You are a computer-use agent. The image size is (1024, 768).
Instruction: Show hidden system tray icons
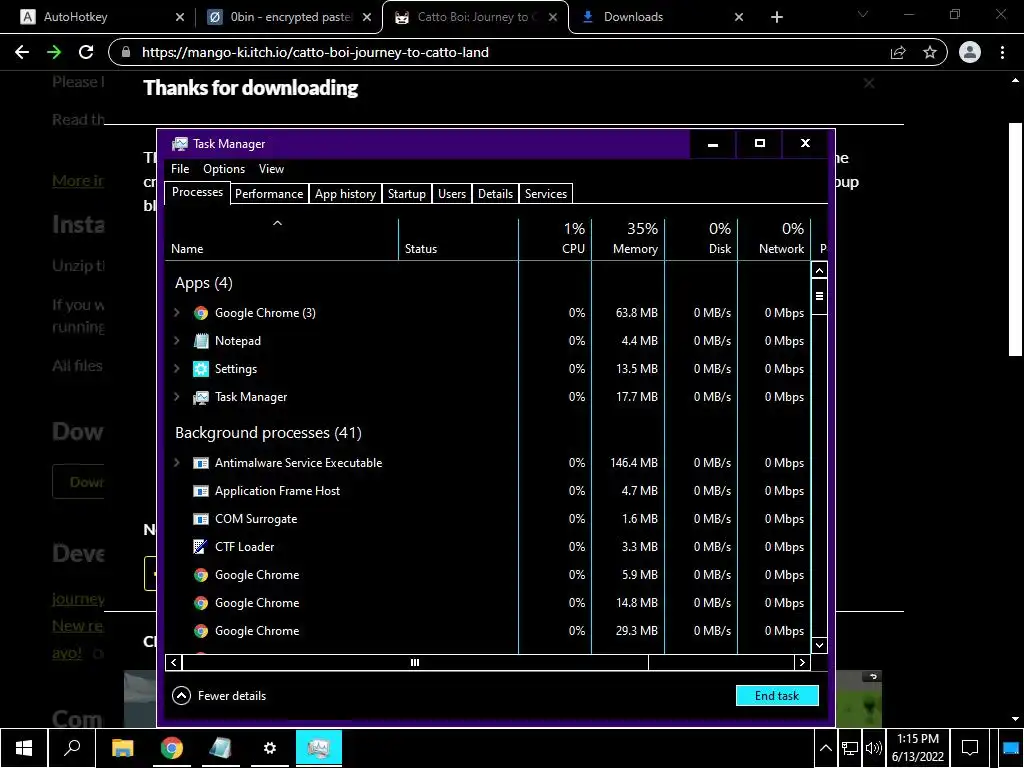825,748
